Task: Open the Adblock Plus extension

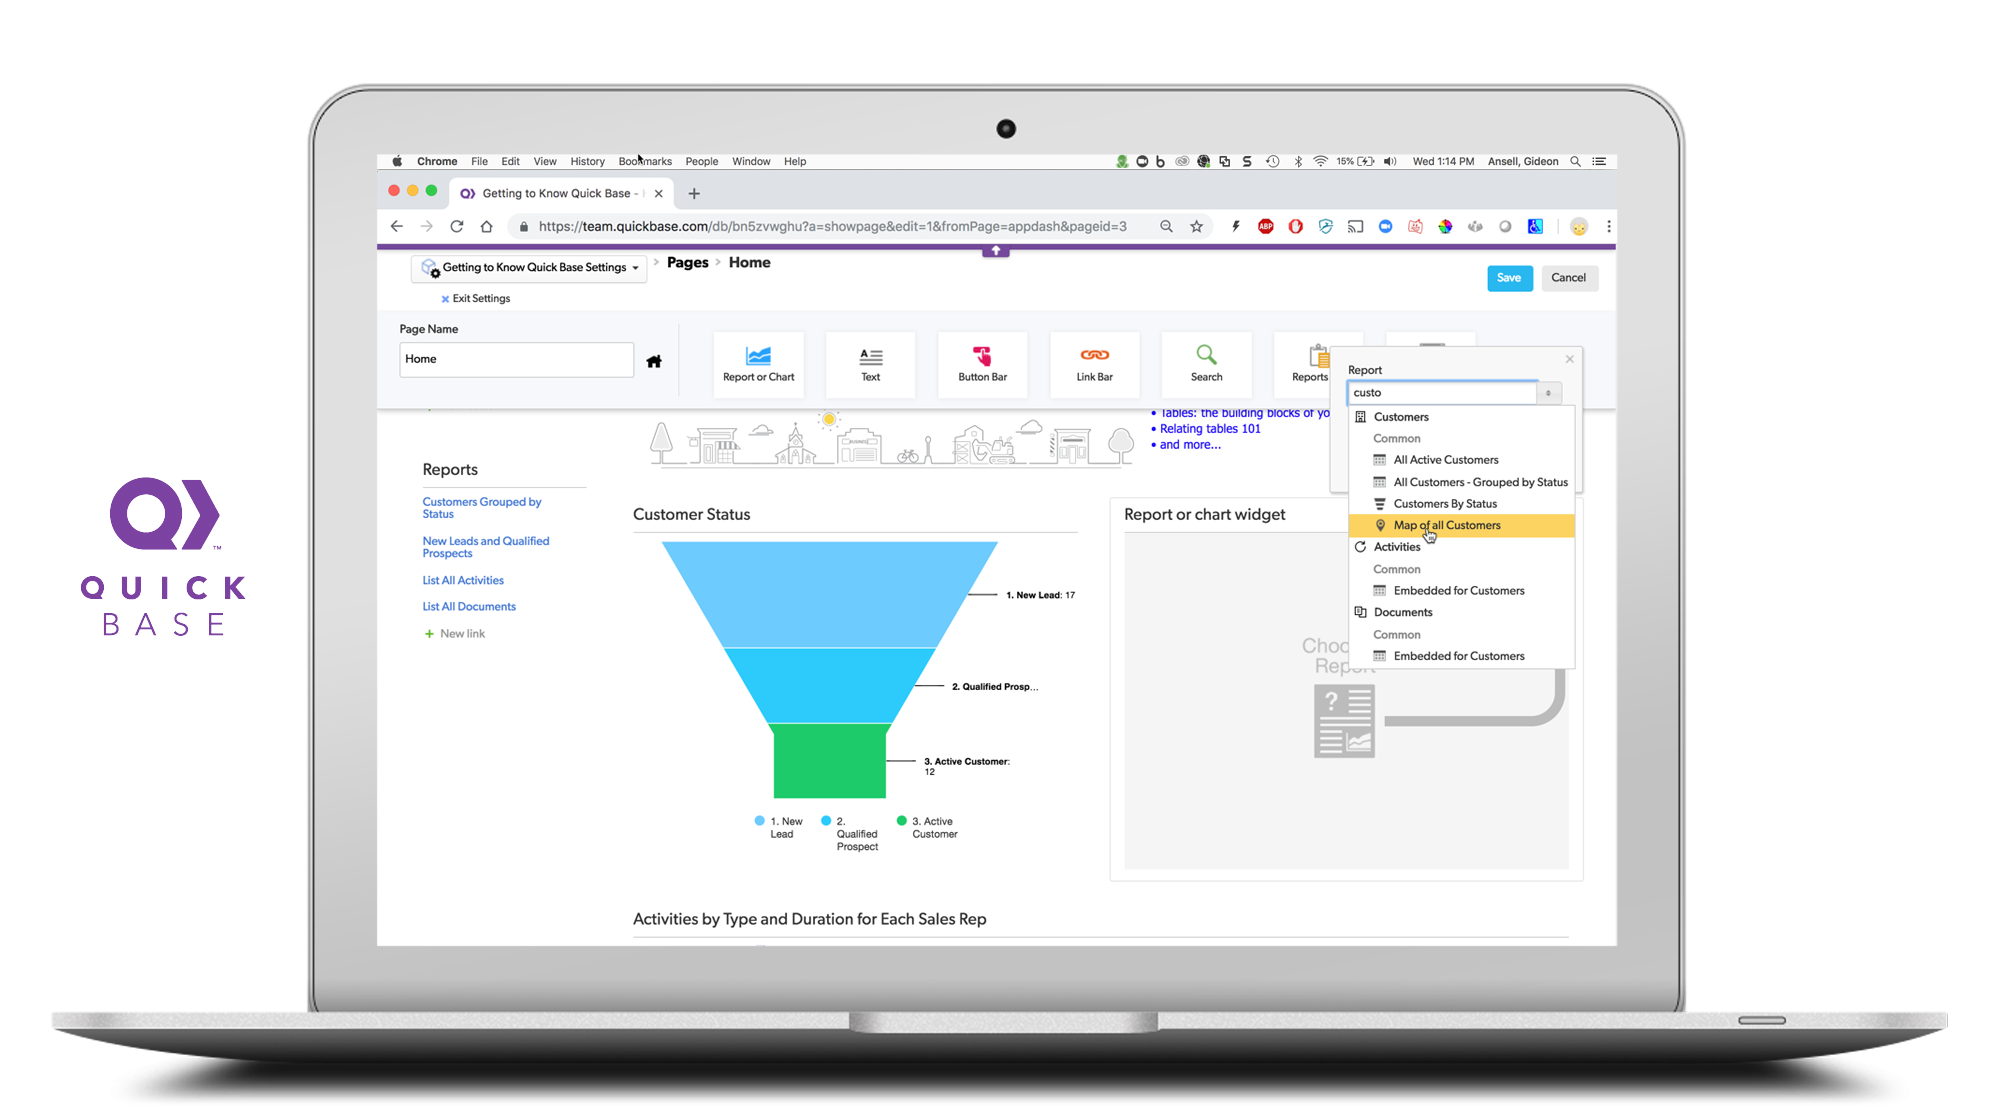Action: 1265,226
